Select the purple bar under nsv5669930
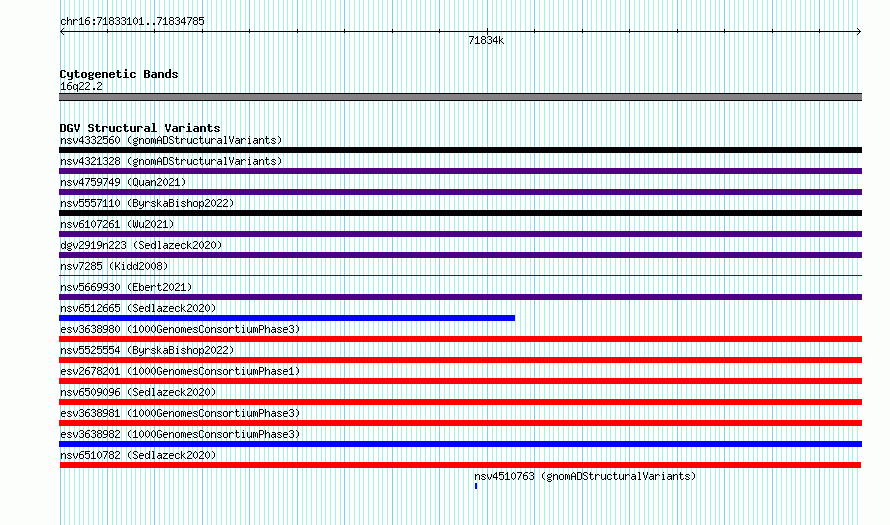This screenshot has height=525, width=890. click(460, 297)
